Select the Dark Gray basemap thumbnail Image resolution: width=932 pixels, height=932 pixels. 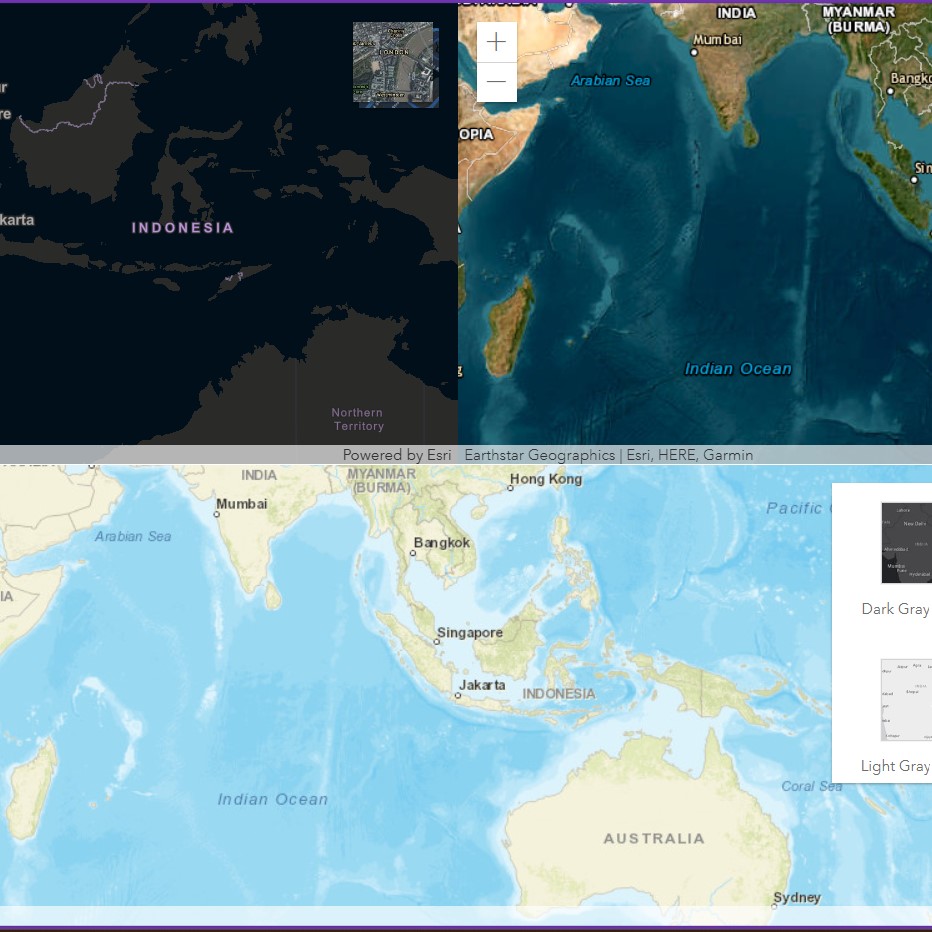tap(906, 543)
